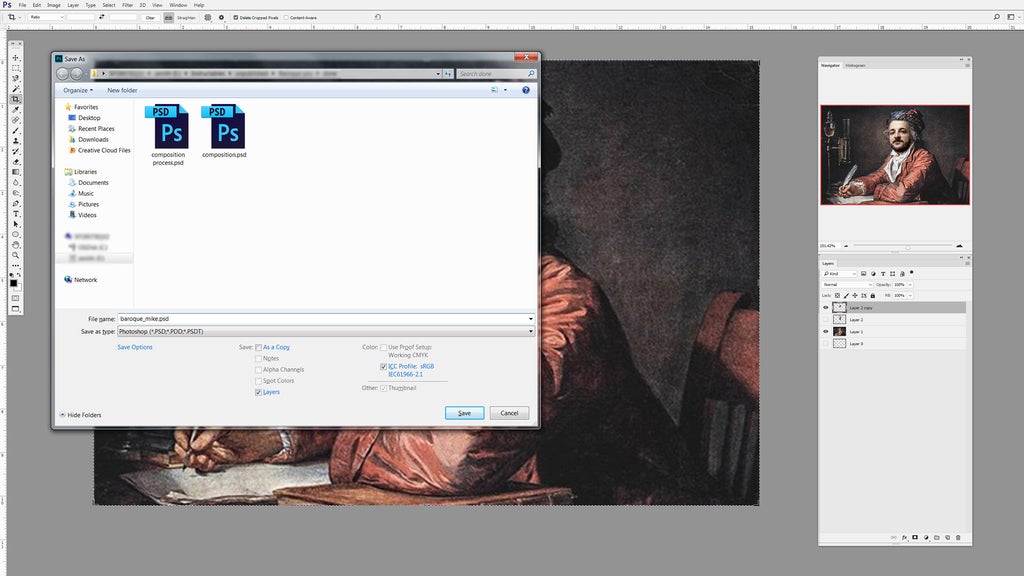The image size is (1024, 576).
Task: Show the Layer 0 layer
Action: (825, 344)
